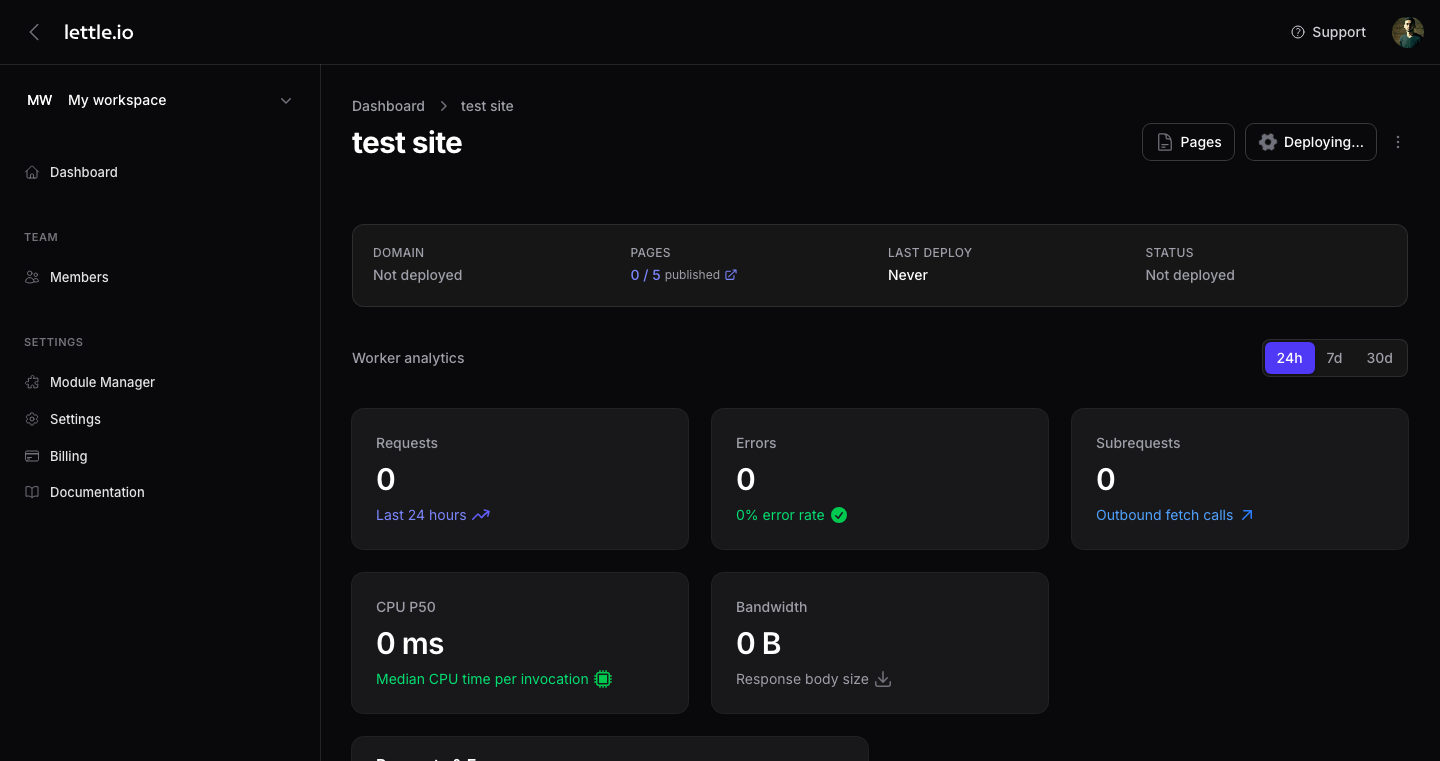Open the three-dot more options menu
1440x761 pixels.
pos(1398,142)
